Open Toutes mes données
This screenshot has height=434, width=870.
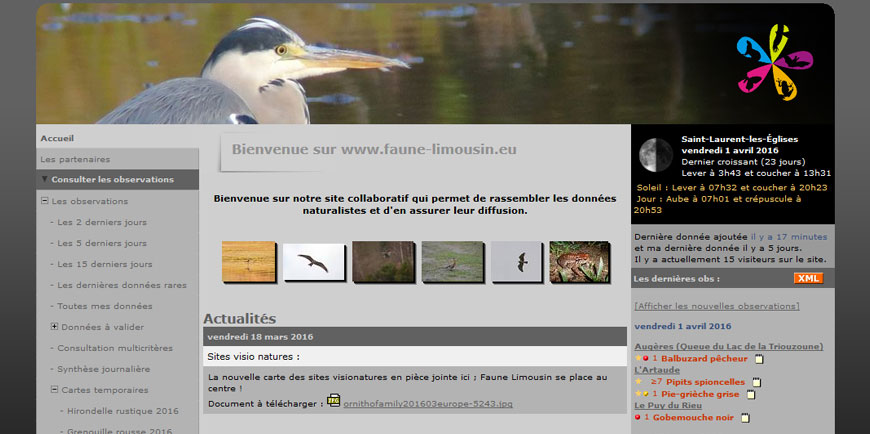tap(105, 306)
